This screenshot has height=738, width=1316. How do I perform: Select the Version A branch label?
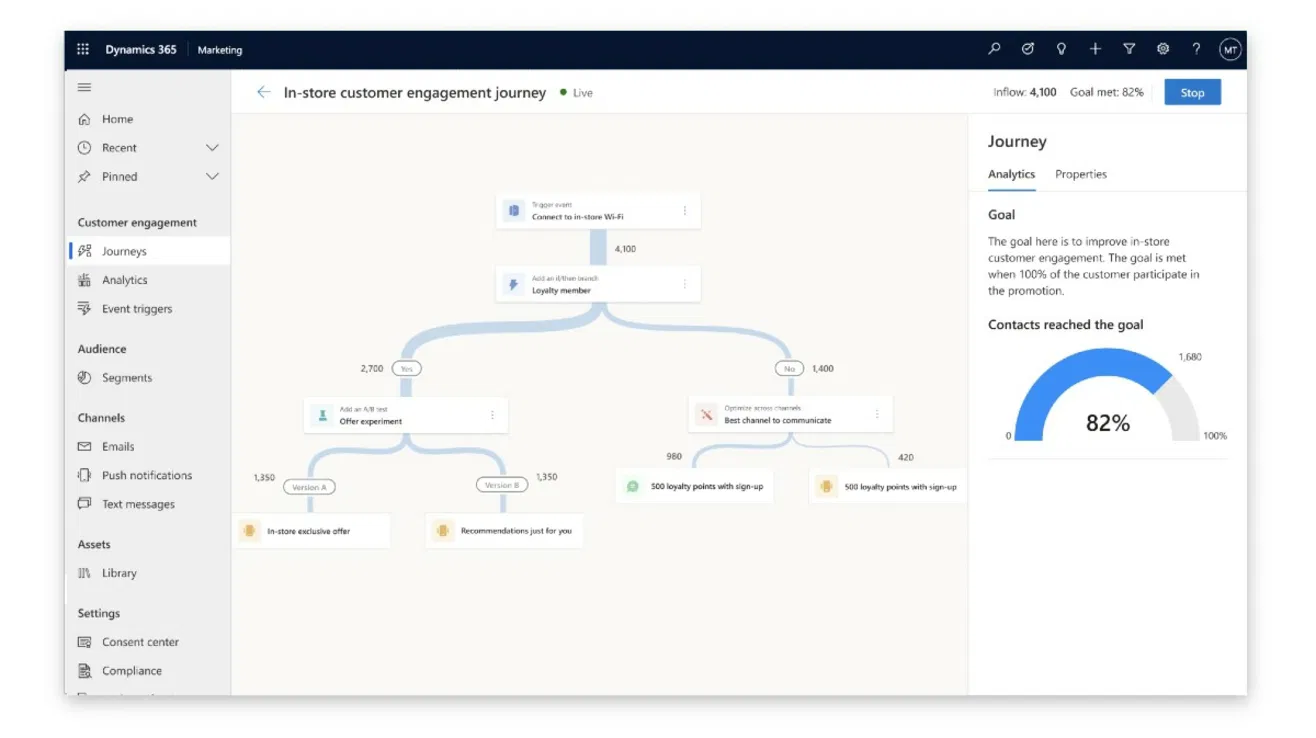[309, 487]
